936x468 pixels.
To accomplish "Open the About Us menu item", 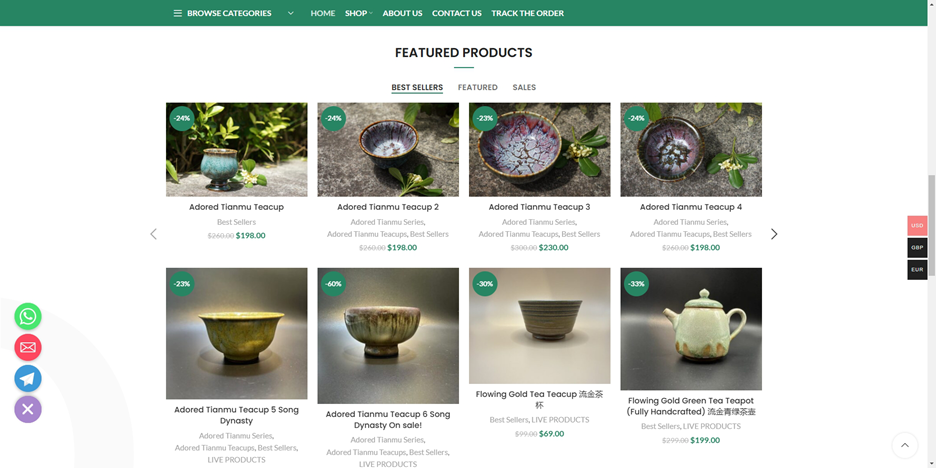I will pyautogui.click(x=402, y=13).
